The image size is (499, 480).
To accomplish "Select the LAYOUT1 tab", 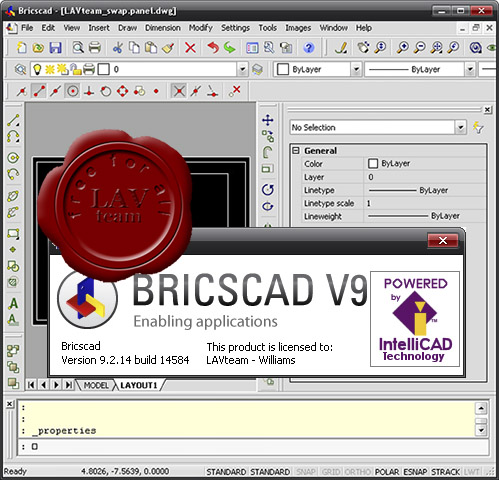I will point(138,385).
